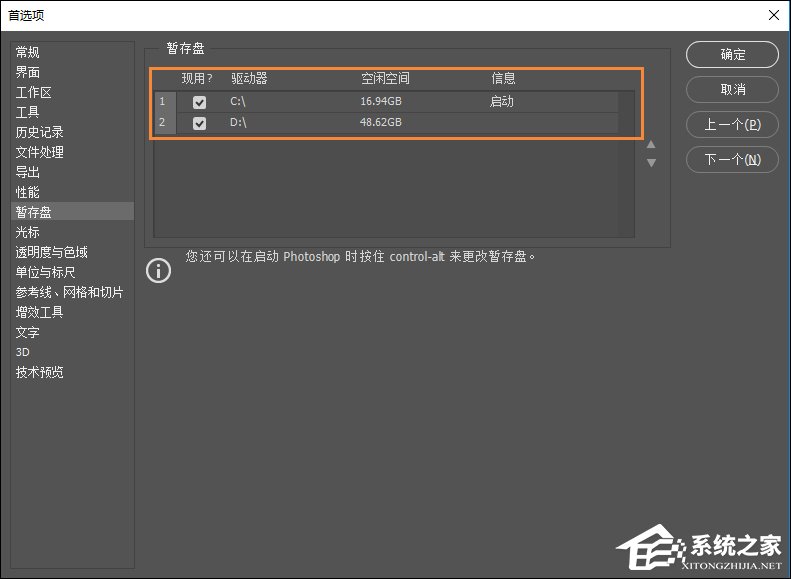Viewport: 791px width, 579px height.
Task: Click the 驱动器 column header
Action: point(249,78)
